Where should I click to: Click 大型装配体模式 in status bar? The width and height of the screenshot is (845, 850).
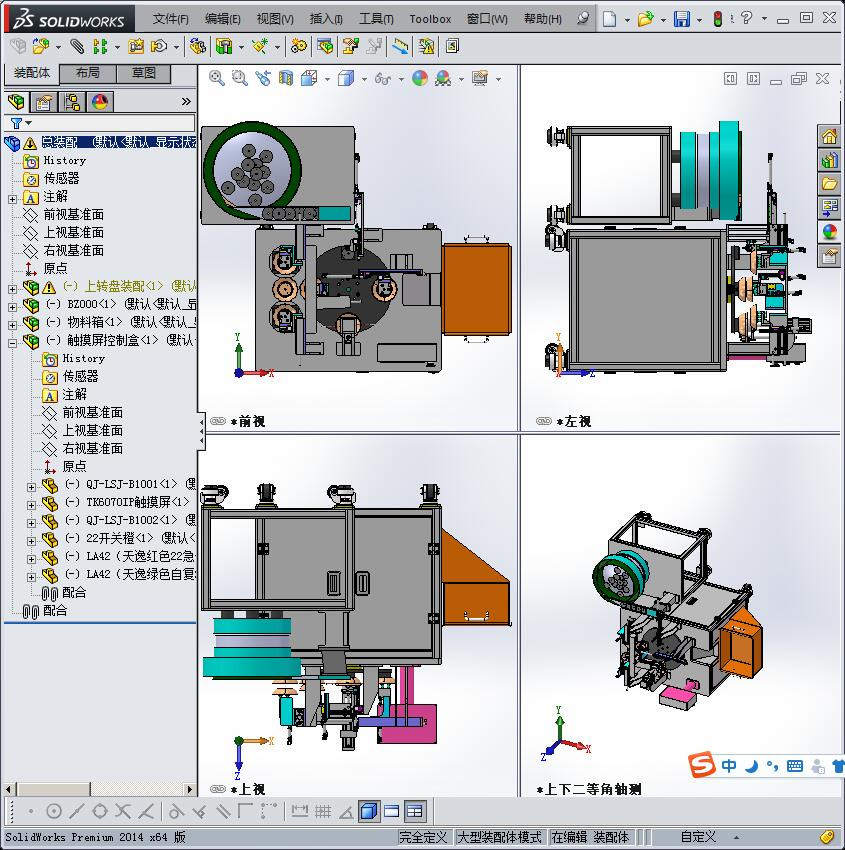click(x=500, y=837)
